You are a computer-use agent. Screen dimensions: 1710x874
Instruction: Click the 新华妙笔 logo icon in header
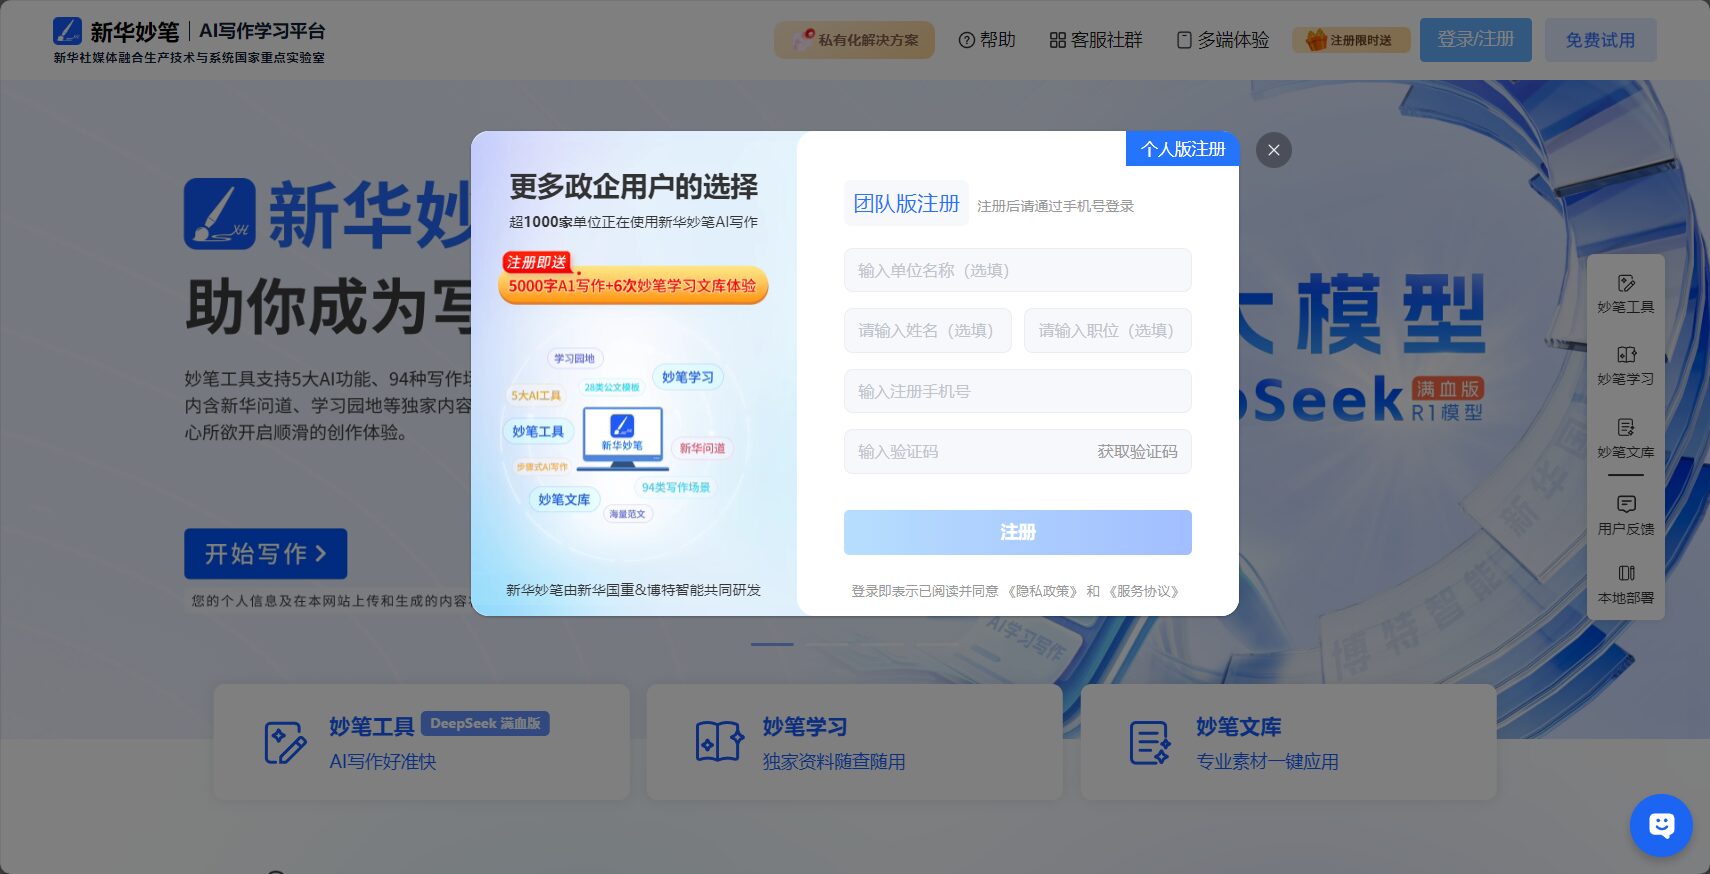67,31
